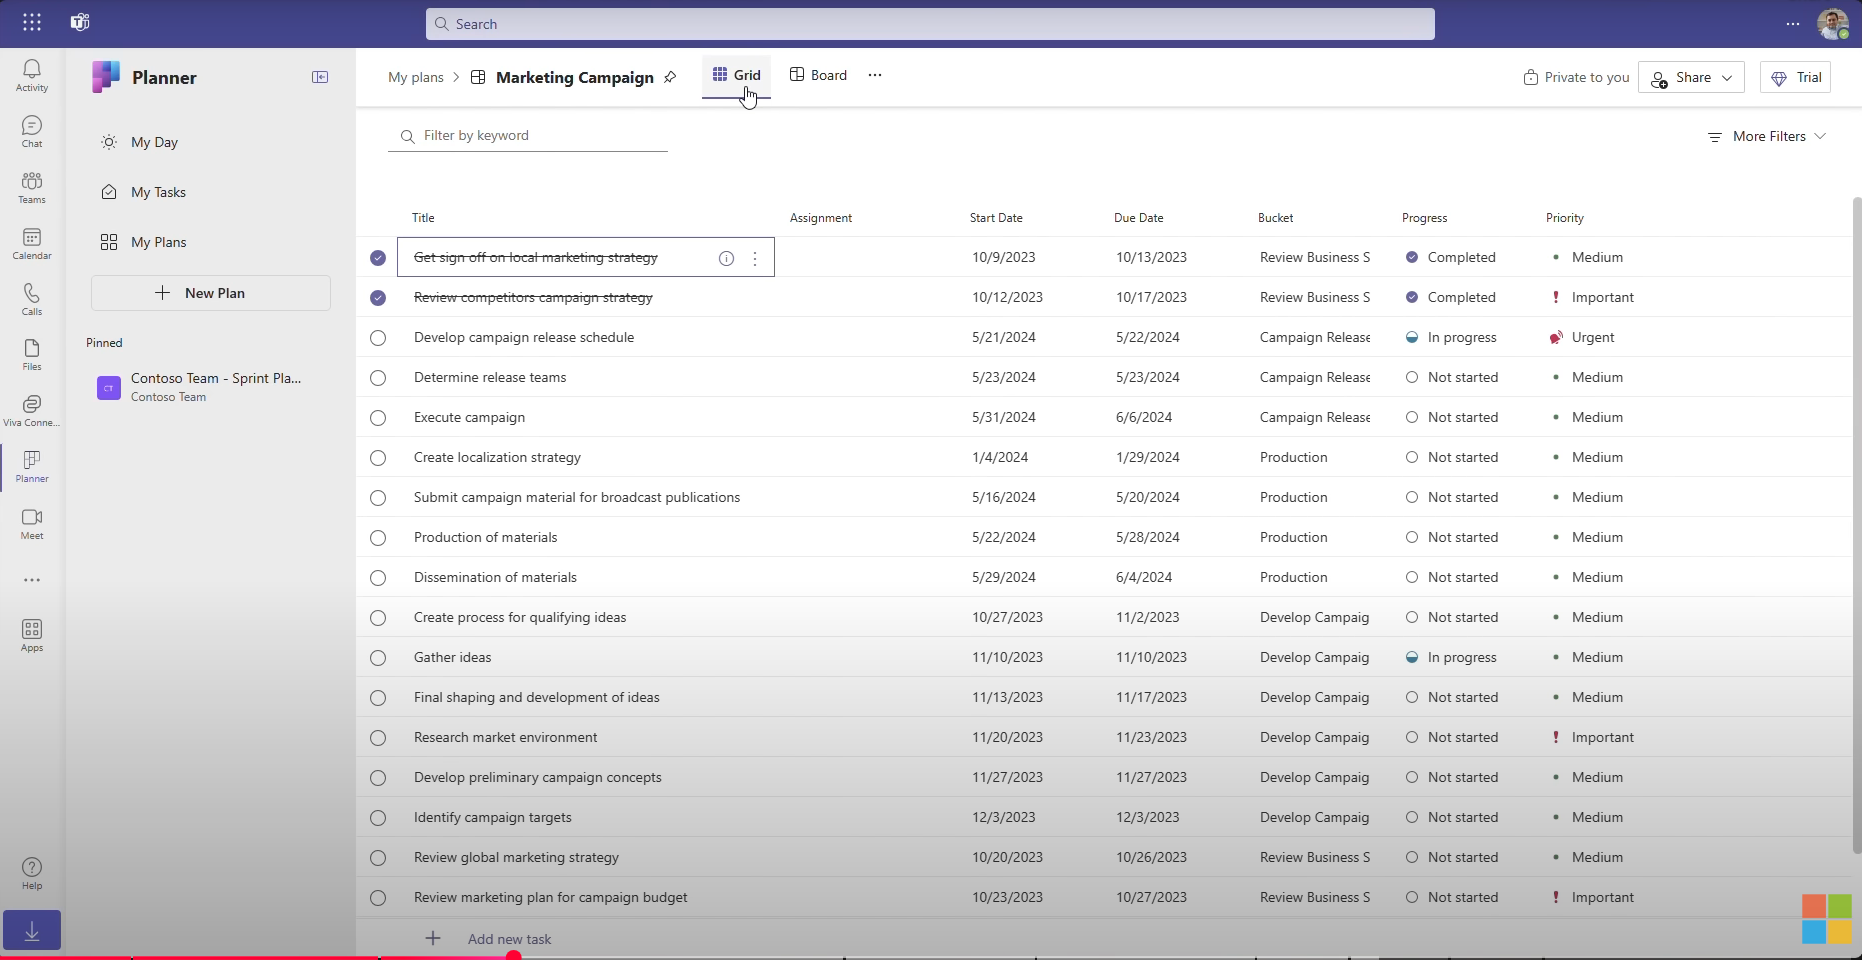Switch to the Board view tab
The image size is (1862, 960).
(x=818, y=76)
